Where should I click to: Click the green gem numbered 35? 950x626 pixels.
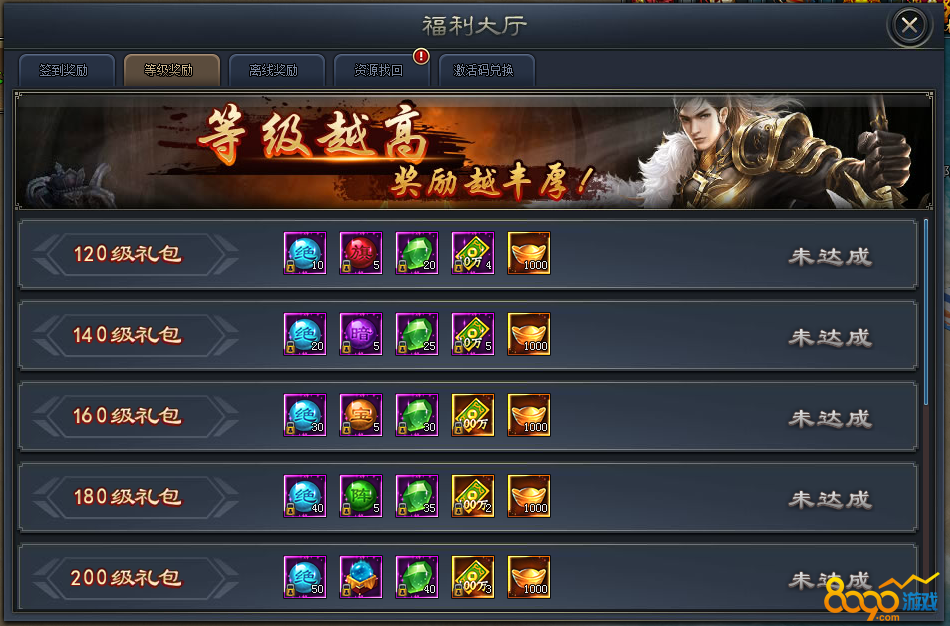(417, 496)
